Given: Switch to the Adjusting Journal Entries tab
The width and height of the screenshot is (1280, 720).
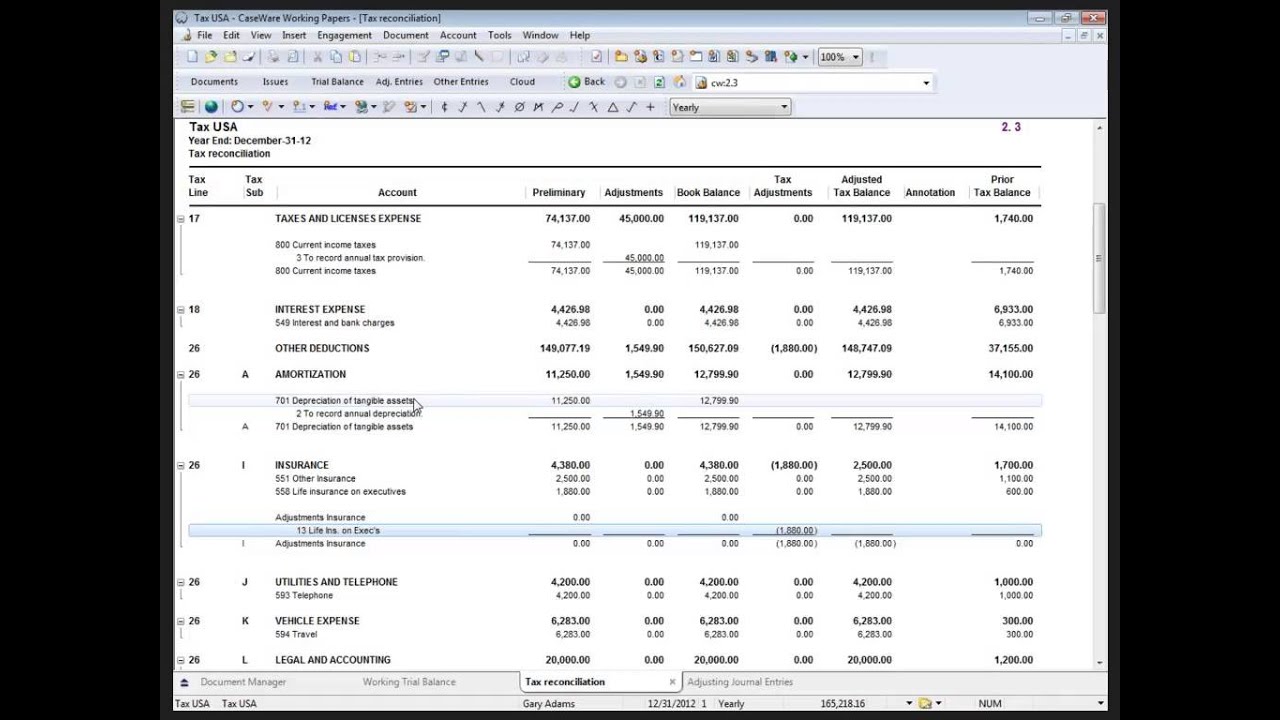Looking at the screenshot, I should [x=740, y=682].
